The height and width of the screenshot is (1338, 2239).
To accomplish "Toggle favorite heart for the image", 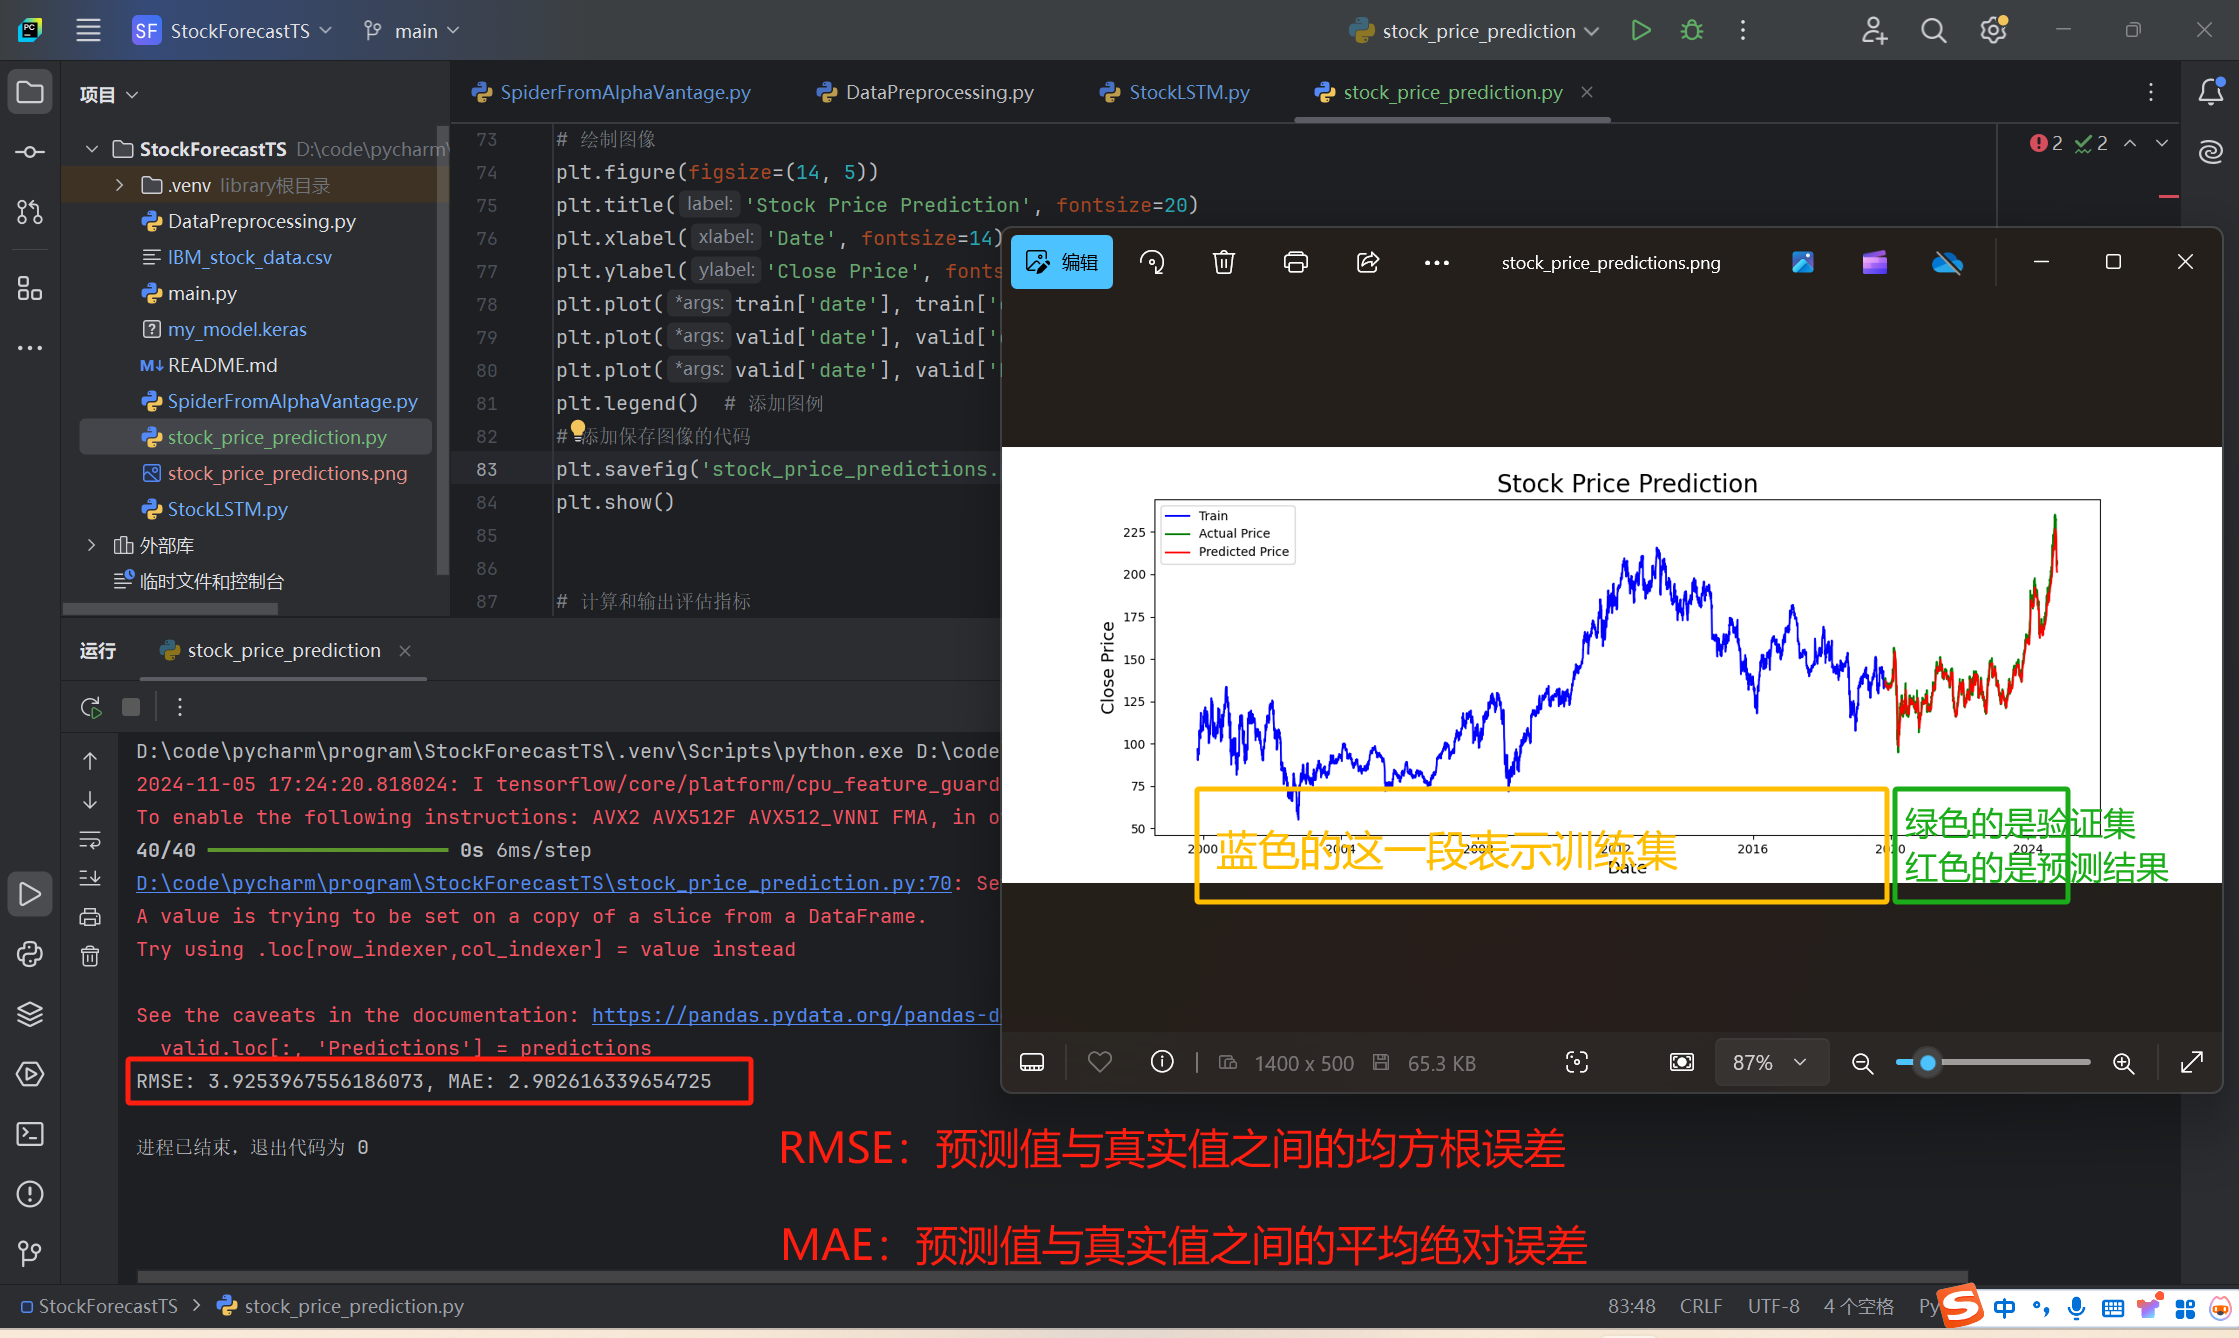I will [x=1099, y=1062].
